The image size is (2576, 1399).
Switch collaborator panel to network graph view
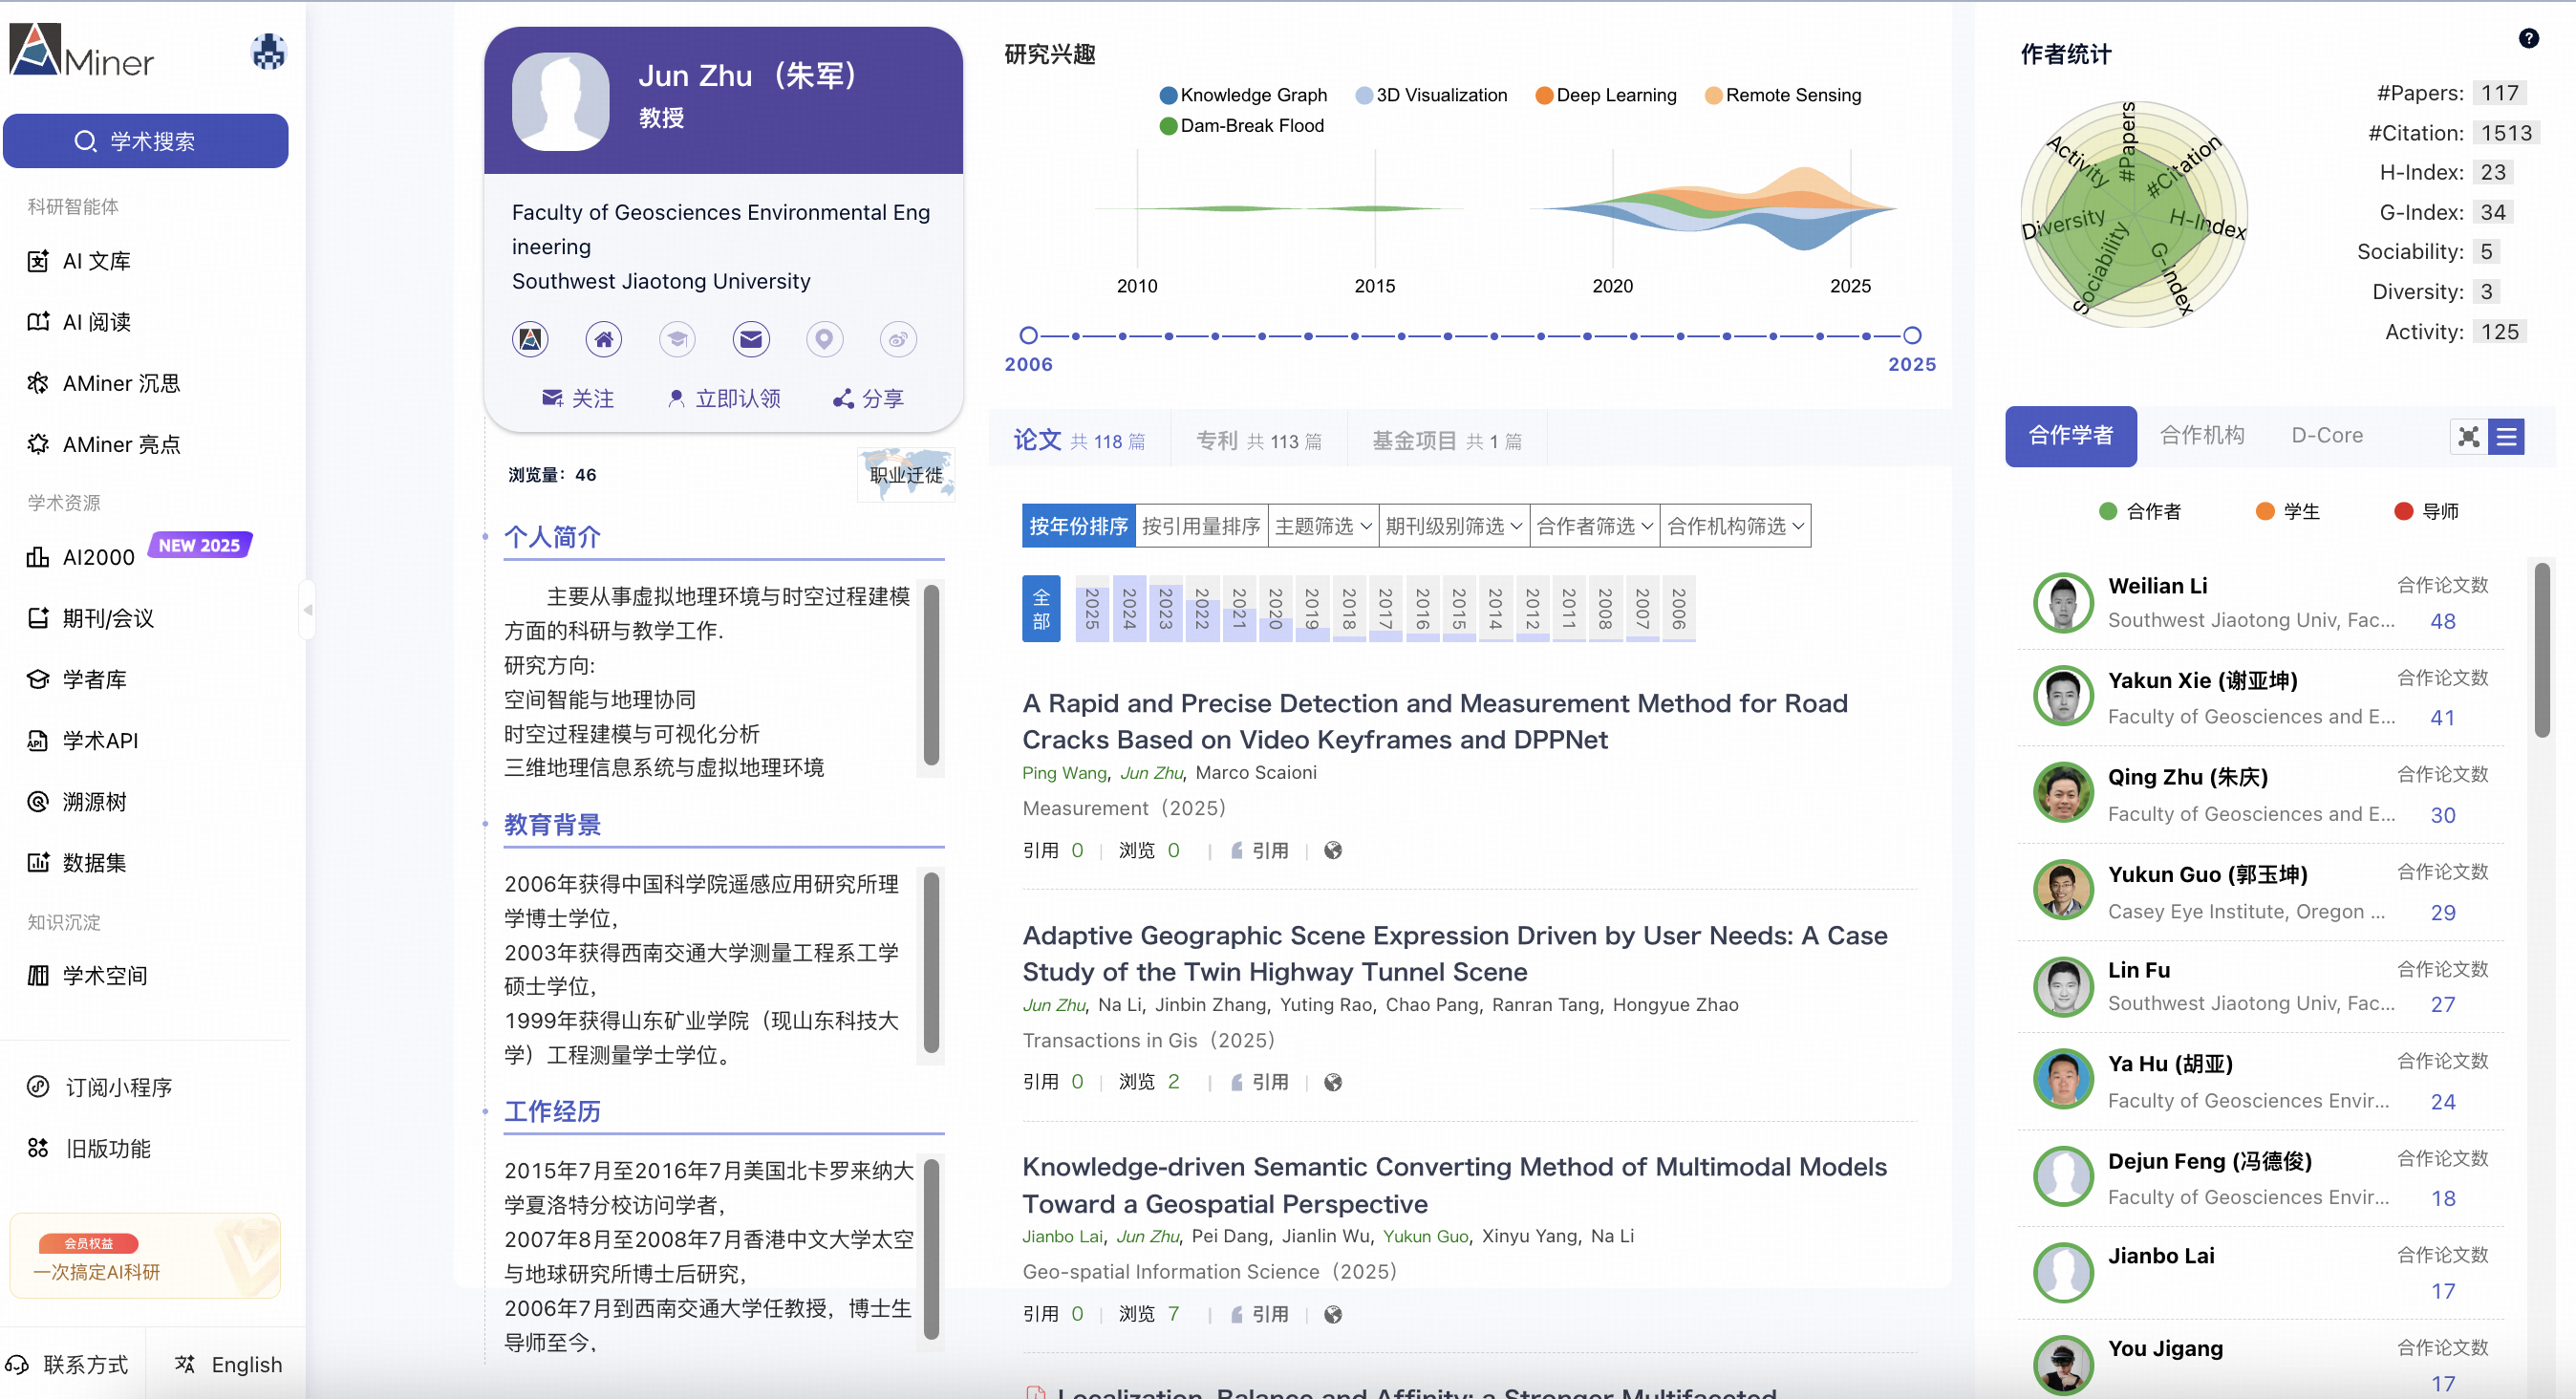2469,436
